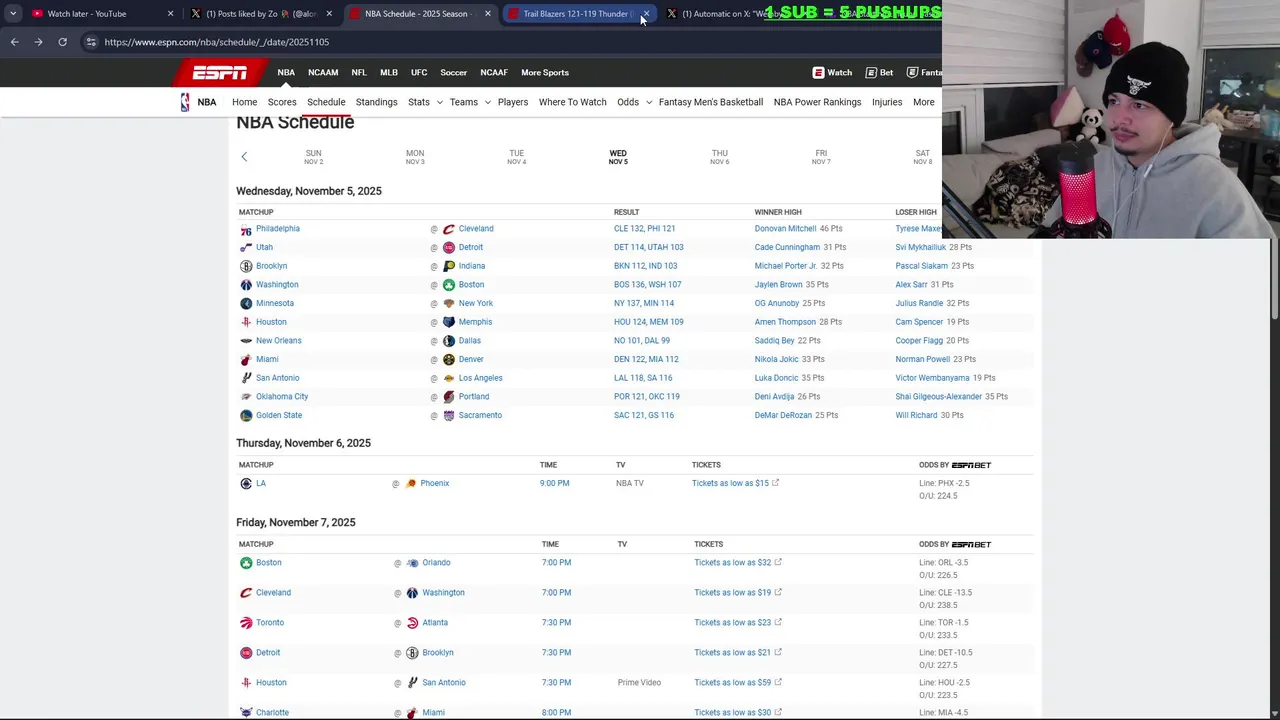Click the browser address bar URL
Viewport: 1280px width, 720px height.
point(216,42)
